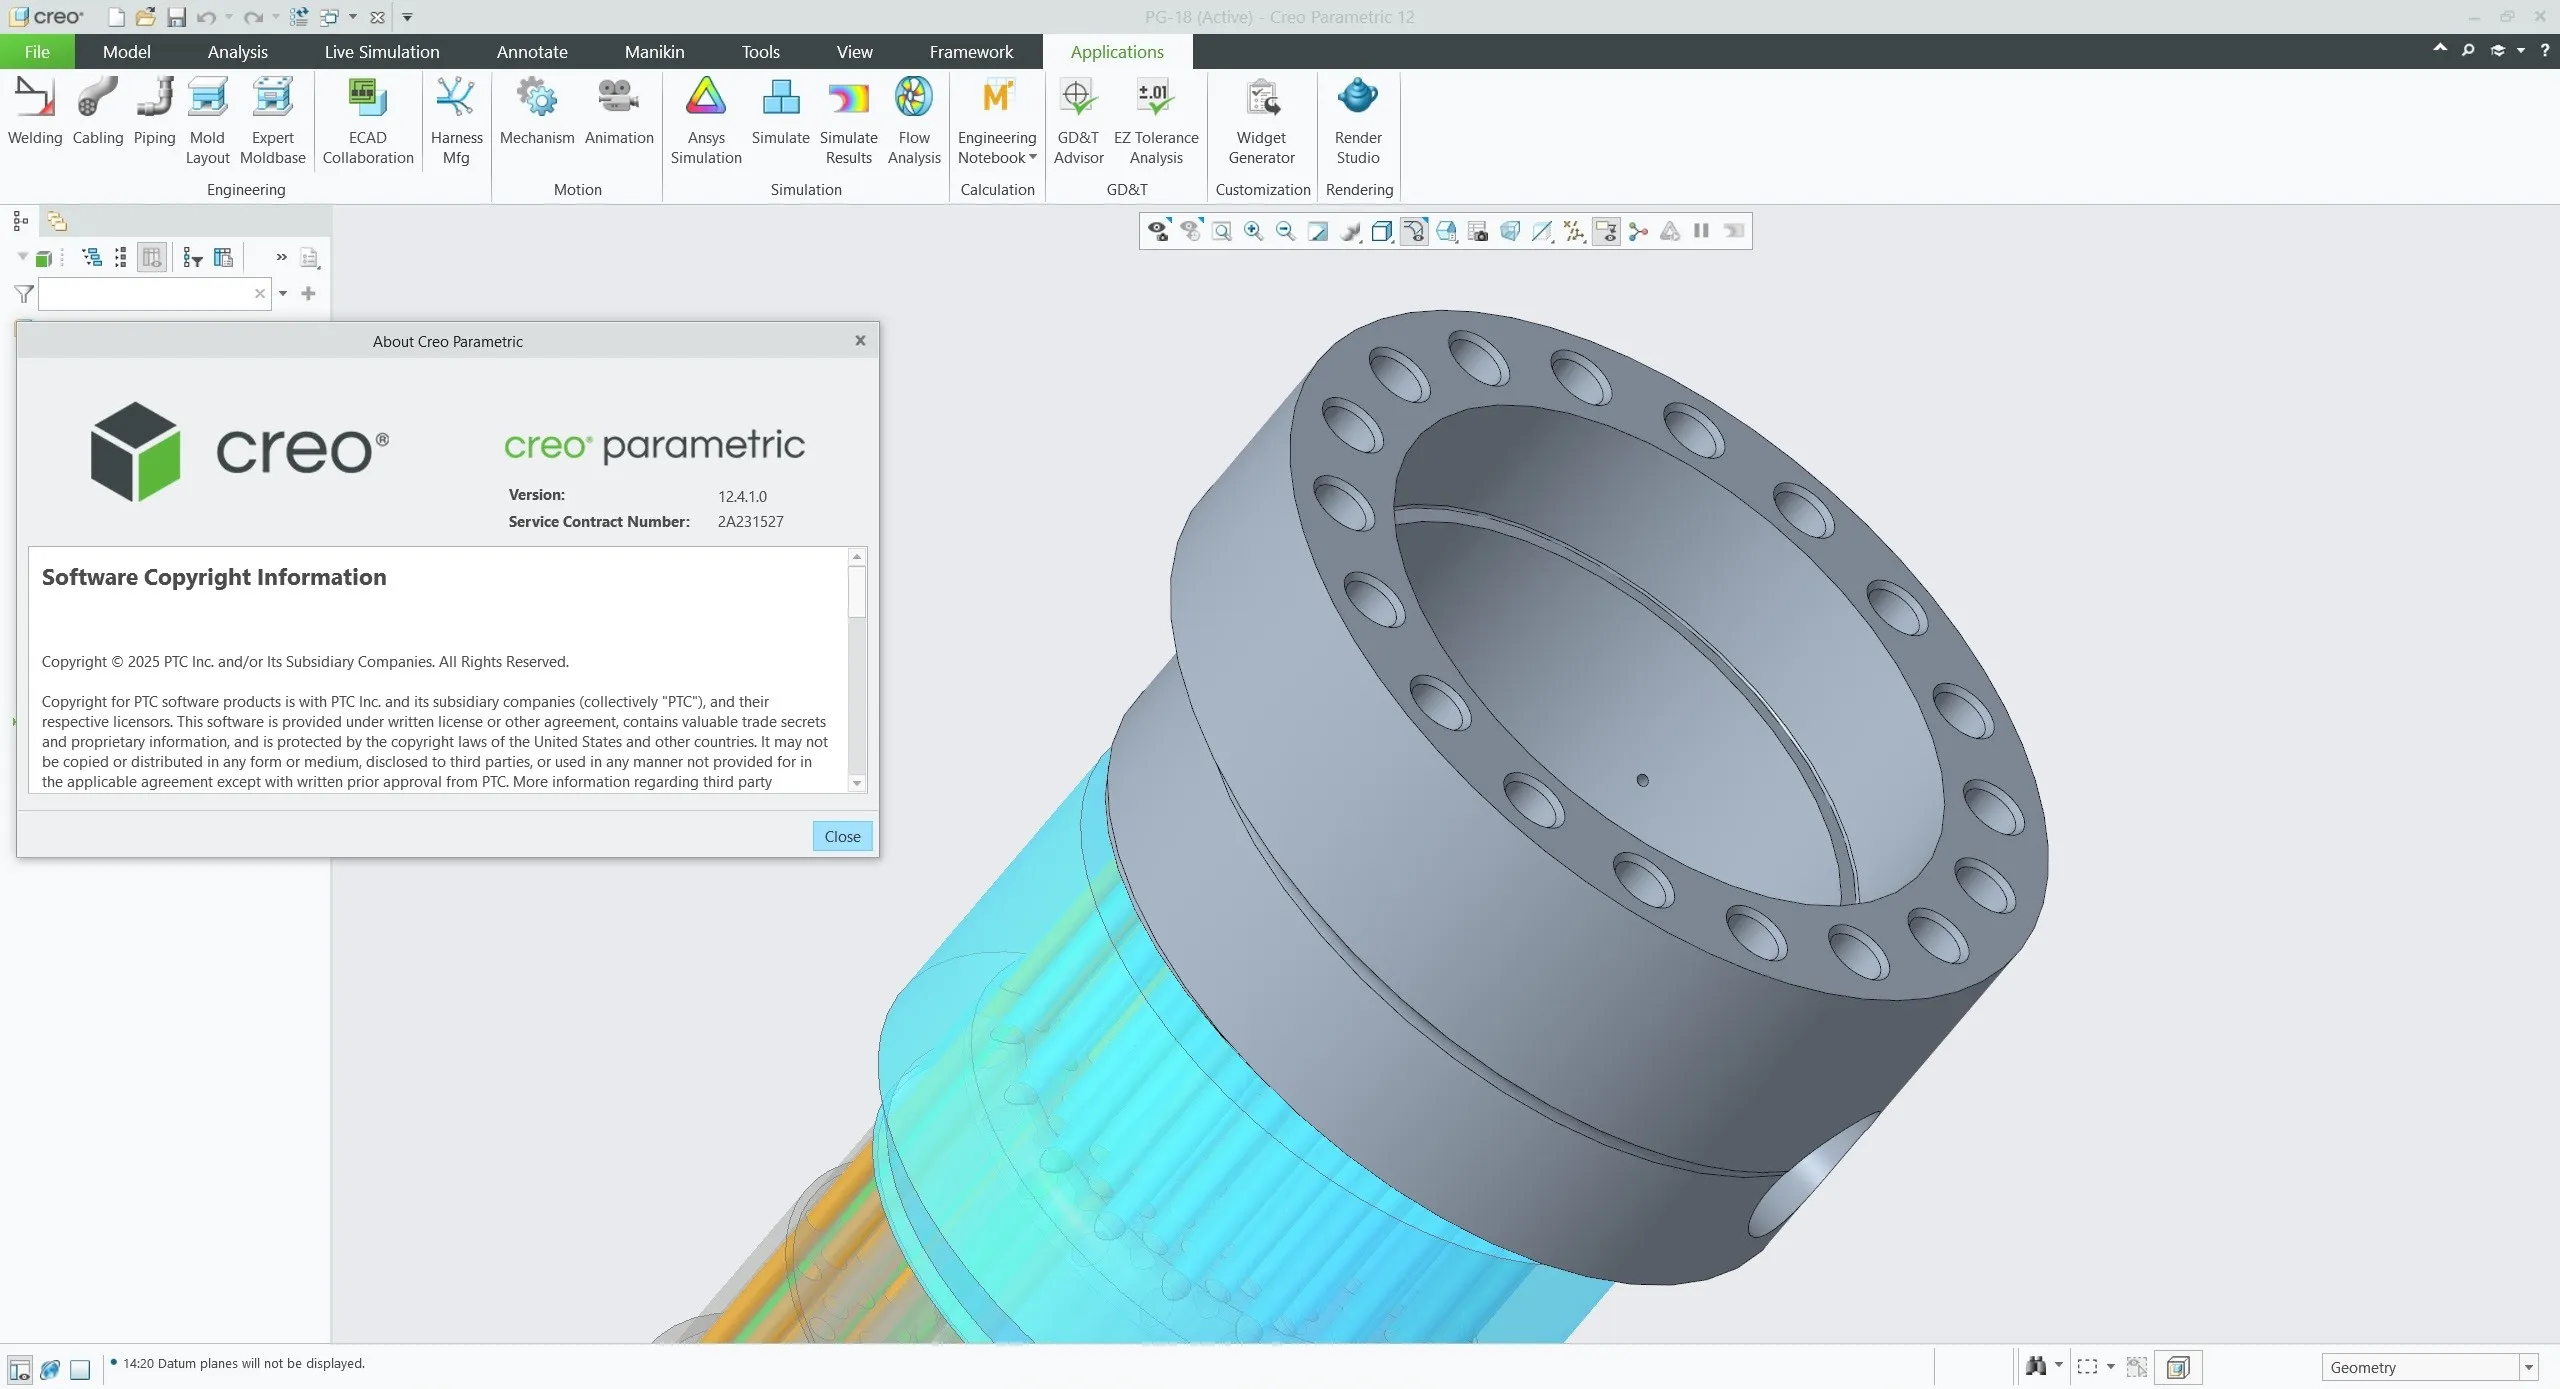This screenshot has height=1389, width=2560.
Task: Open the windows switcher dropdown arrow
Action: click(352, 17)
